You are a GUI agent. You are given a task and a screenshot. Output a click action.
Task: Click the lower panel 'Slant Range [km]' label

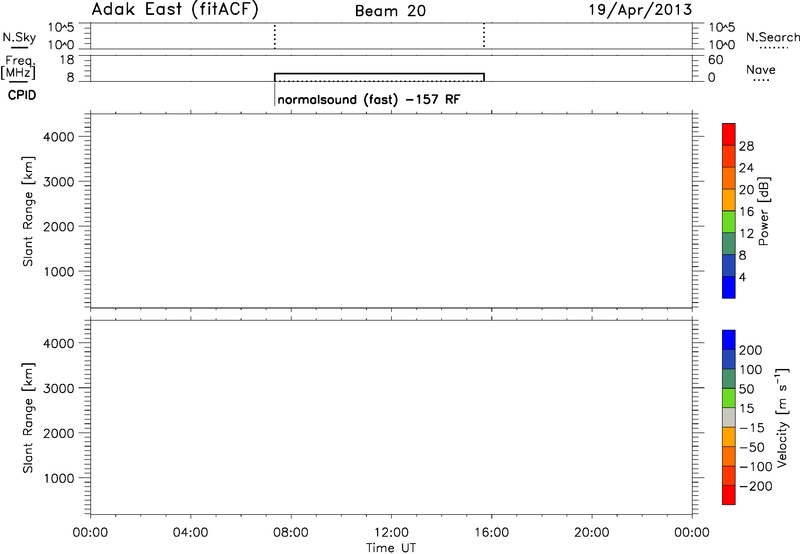(28, 418)
